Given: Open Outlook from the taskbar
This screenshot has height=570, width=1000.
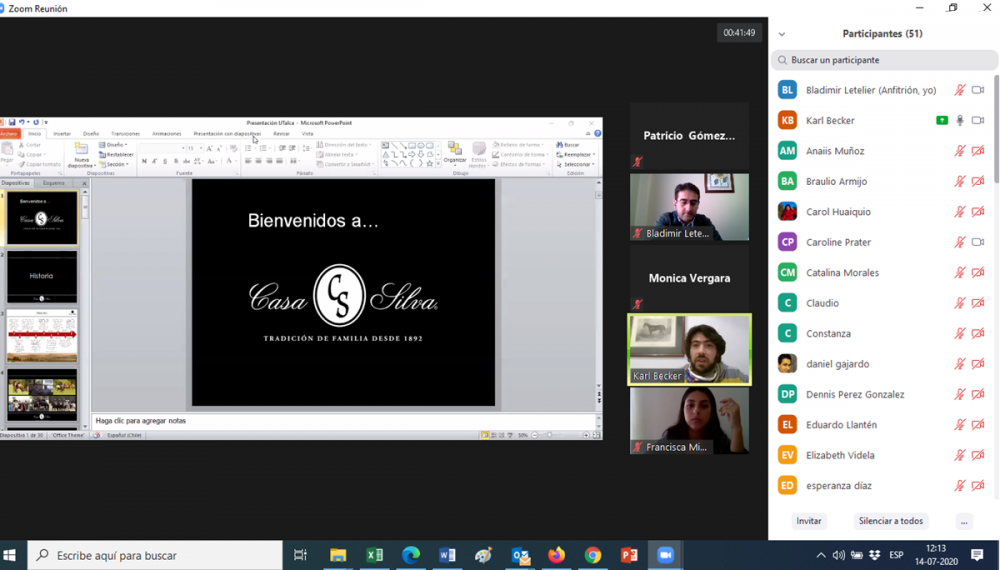Looking at the screenshot, I should pos(520,555).
